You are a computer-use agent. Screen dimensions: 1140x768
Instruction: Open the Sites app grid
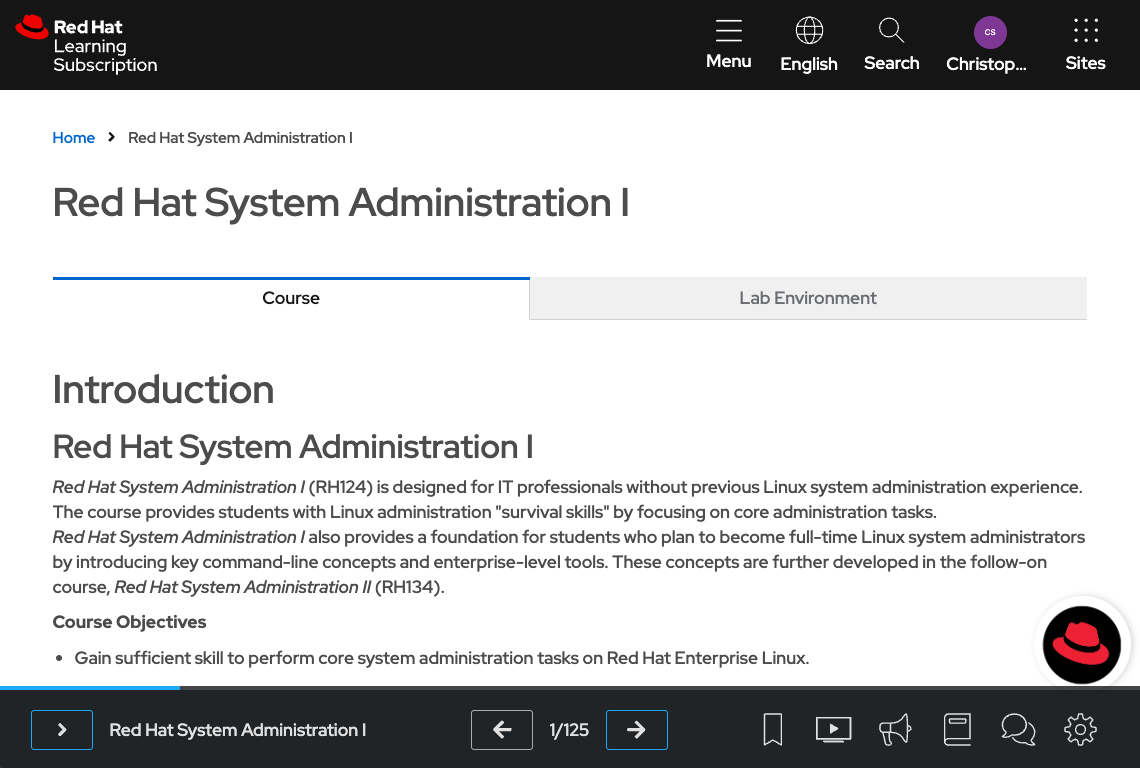click(1085, 42)
